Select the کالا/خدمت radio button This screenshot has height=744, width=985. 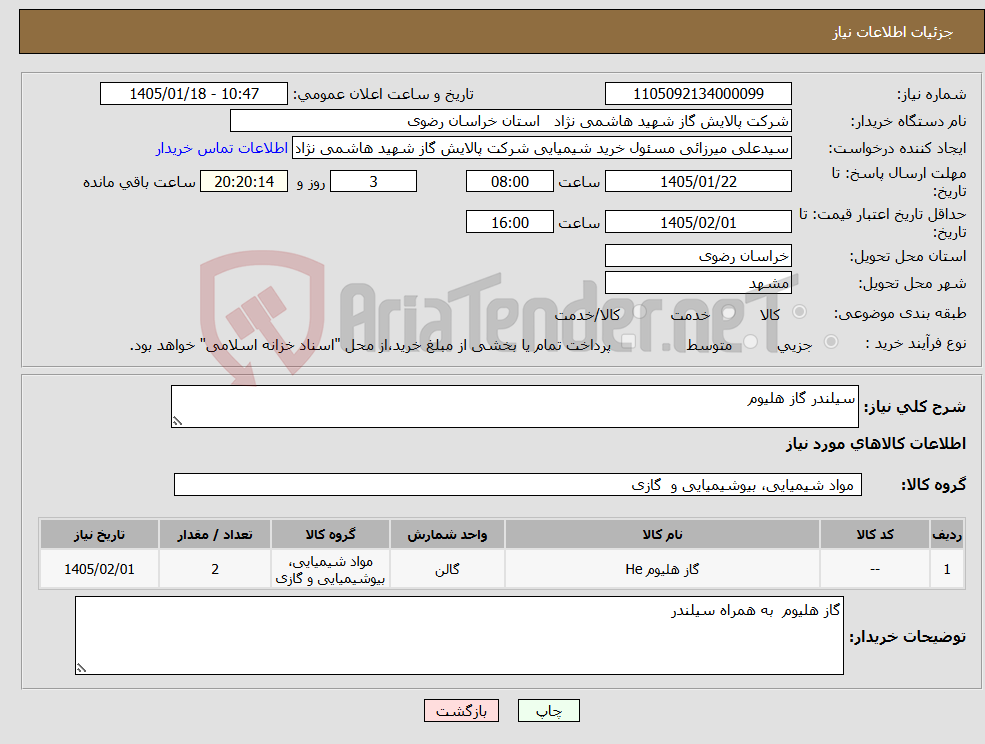click(639, 312)
